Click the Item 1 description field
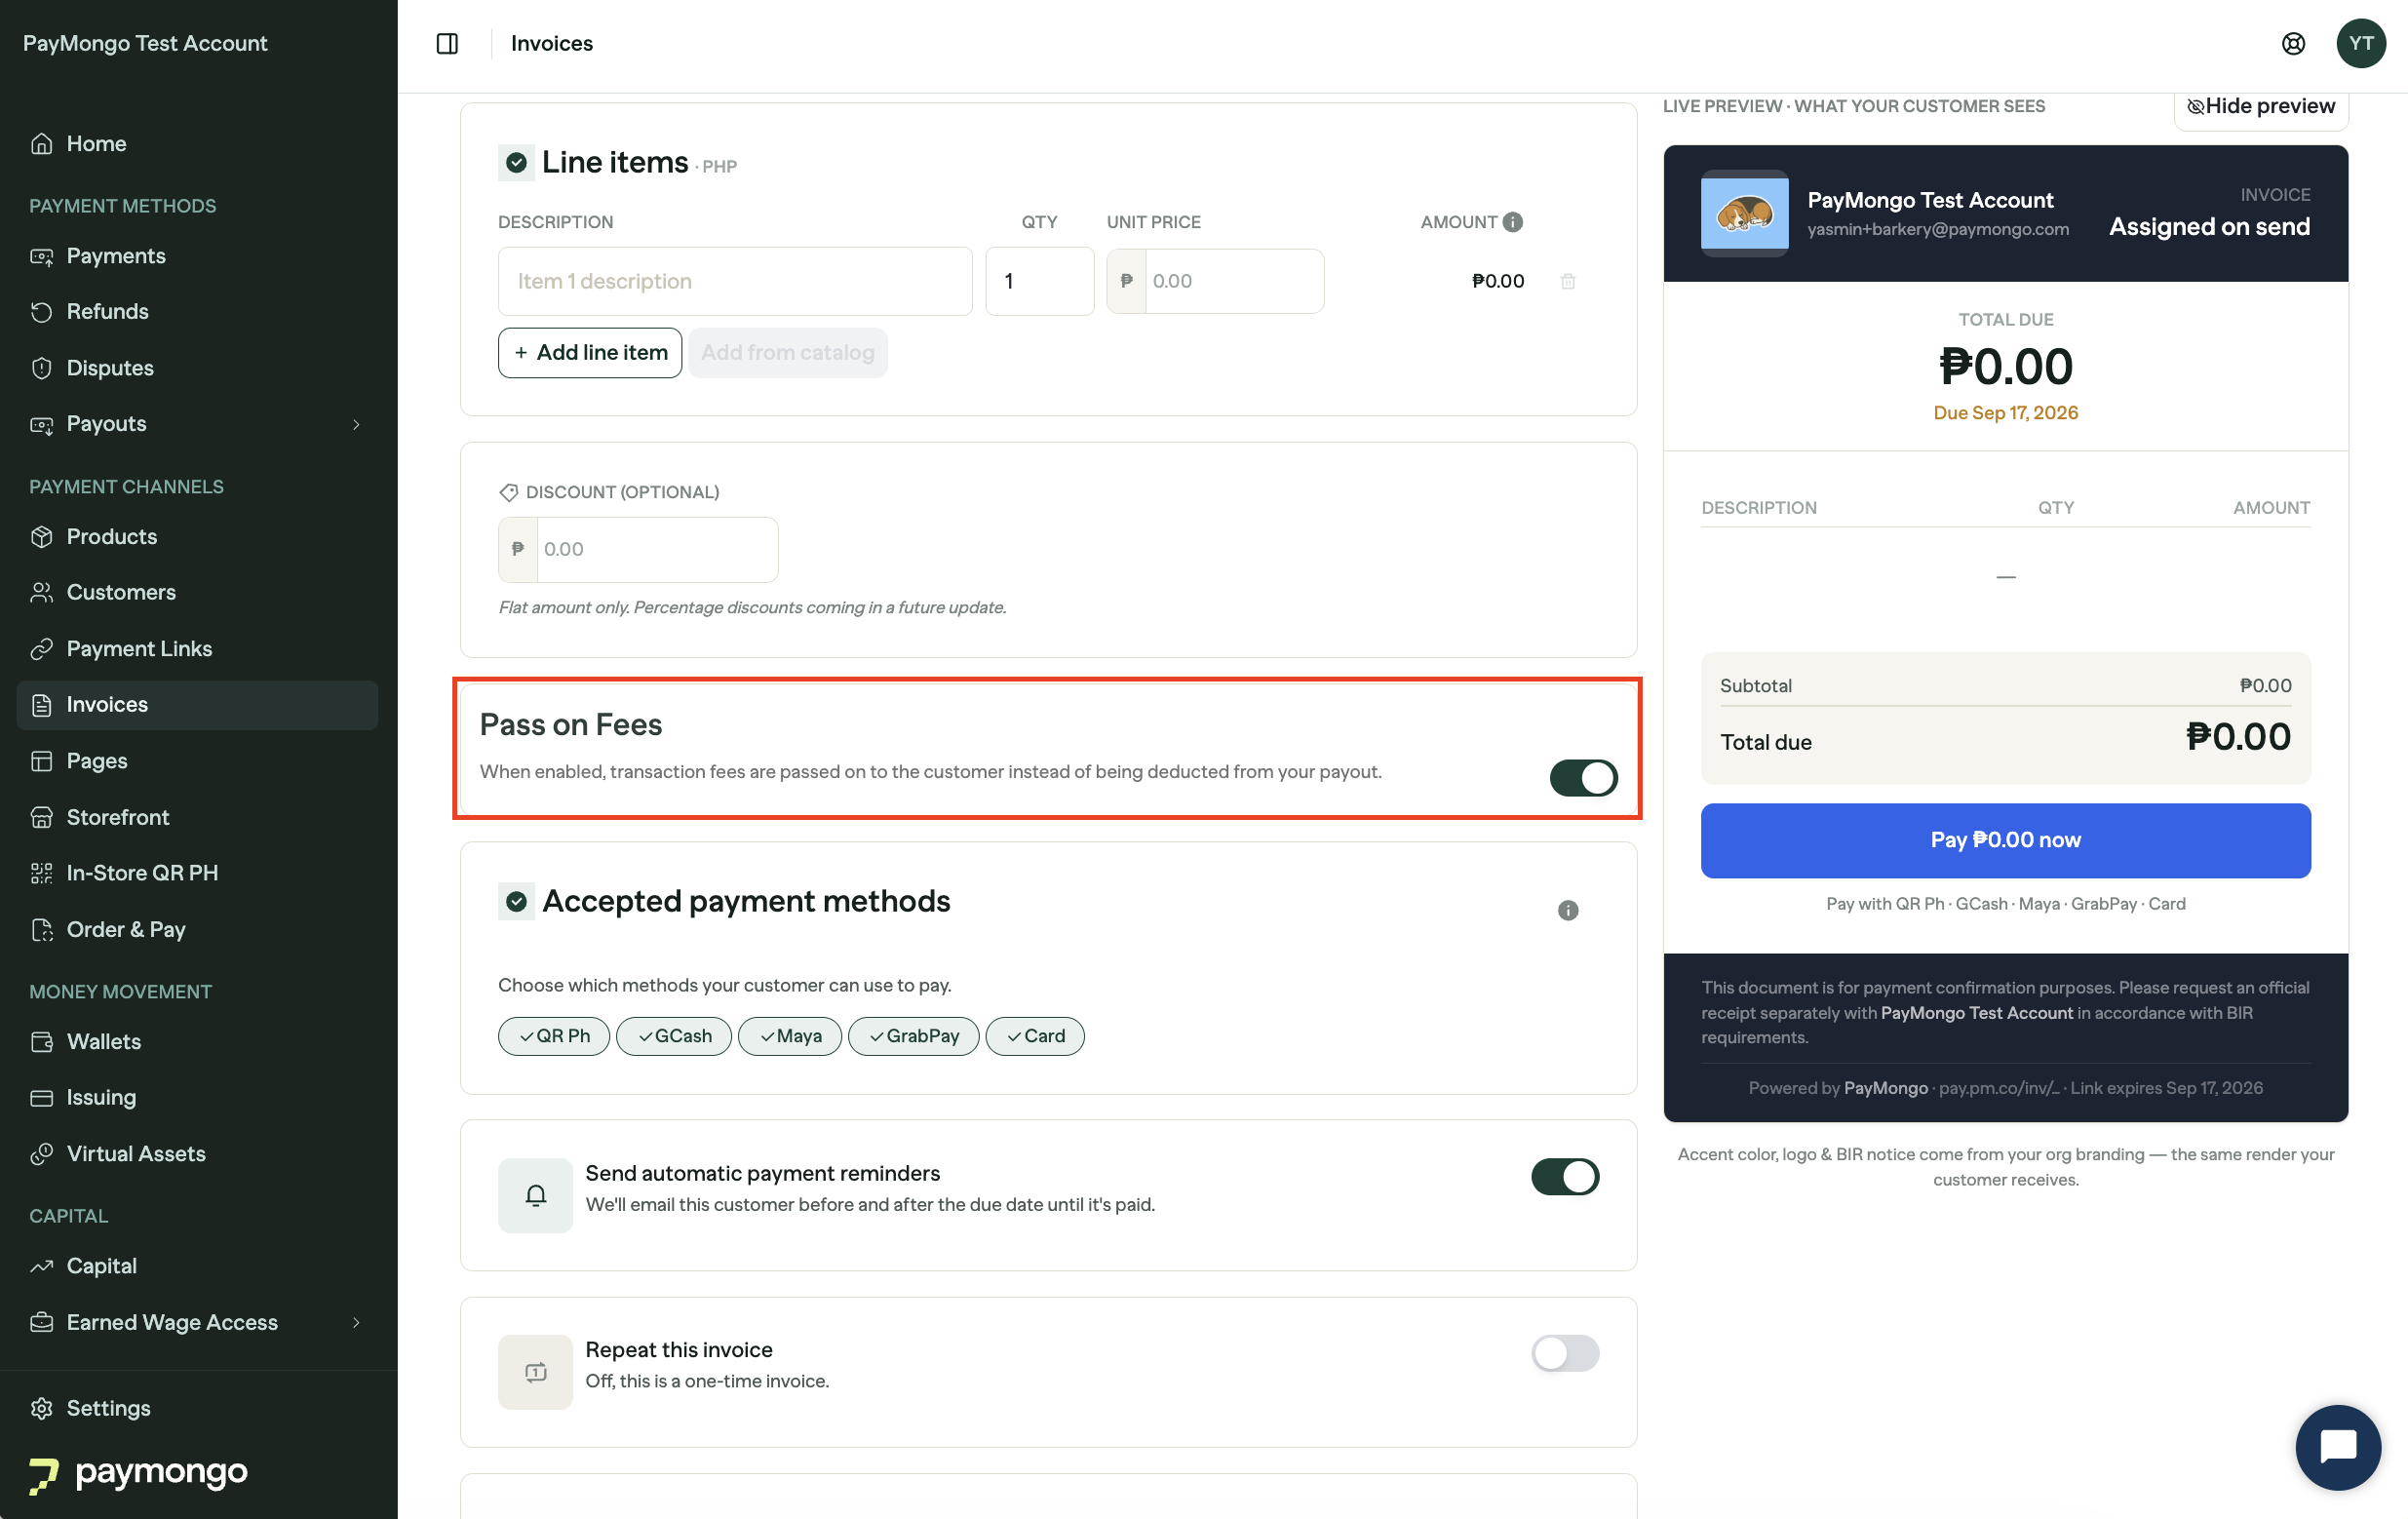 pos(735,282)
